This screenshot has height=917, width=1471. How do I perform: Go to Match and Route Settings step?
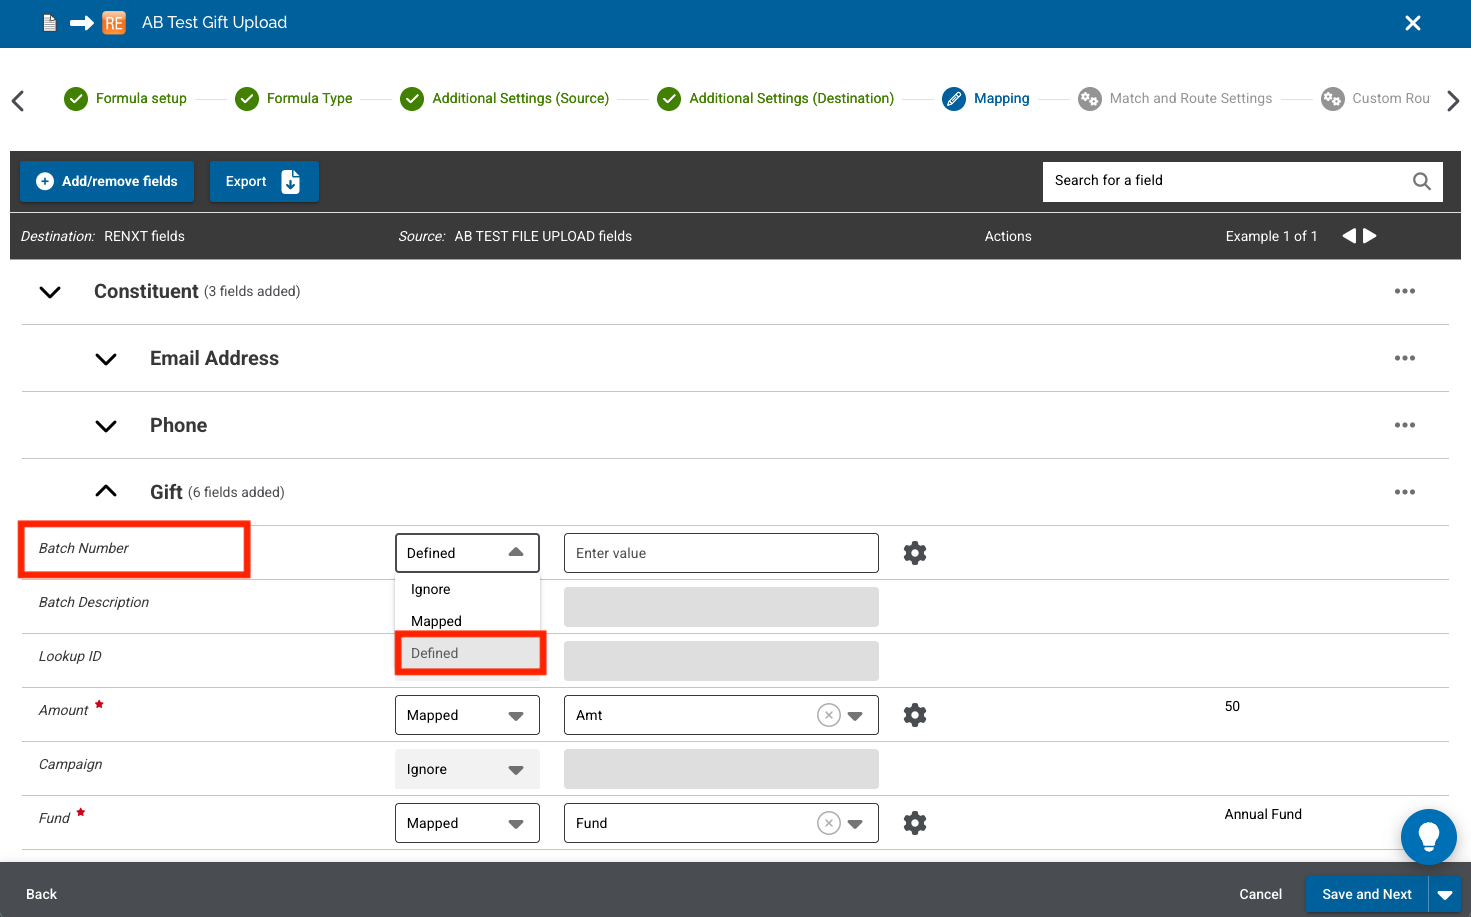pos(1176,98)
